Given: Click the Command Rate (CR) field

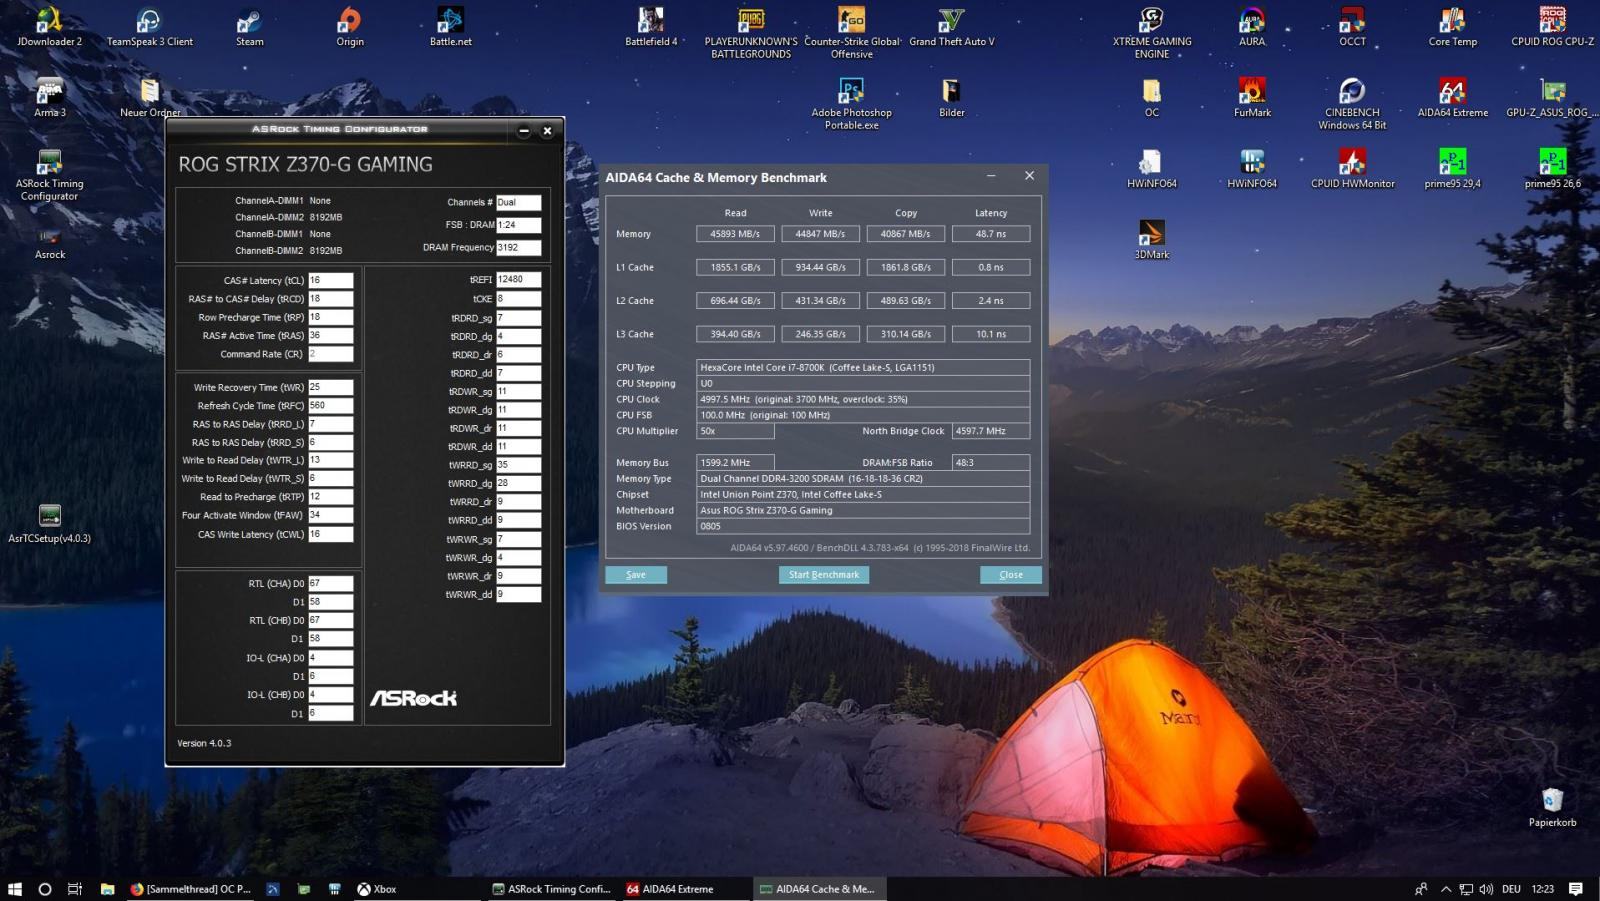Looking at the screenshot, I should 330,354.
